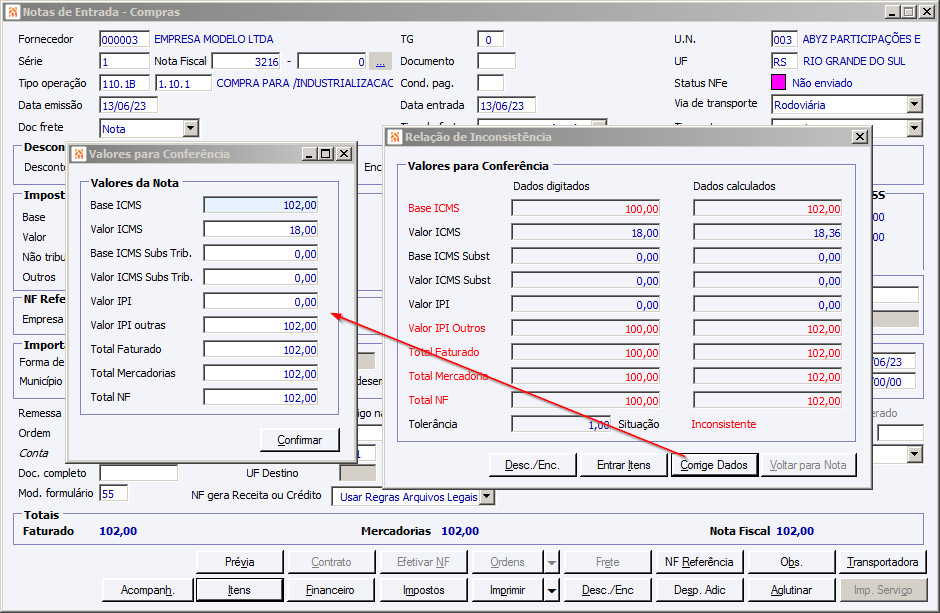Screen dimensions: 940x613
Task: Click the Notas de Entrada window title icon
Action: click(x=13, y=12)
